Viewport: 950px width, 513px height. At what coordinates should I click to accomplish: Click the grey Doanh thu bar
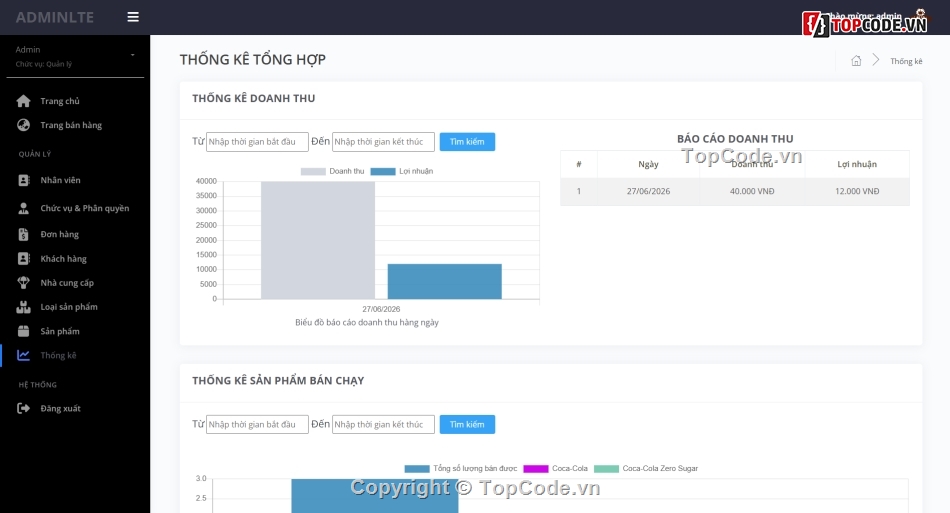[x=318, y=240]
